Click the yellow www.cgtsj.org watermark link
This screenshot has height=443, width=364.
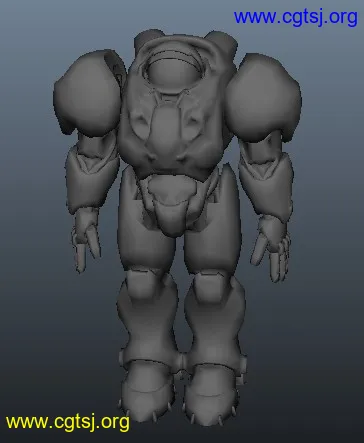click(68, 422)
